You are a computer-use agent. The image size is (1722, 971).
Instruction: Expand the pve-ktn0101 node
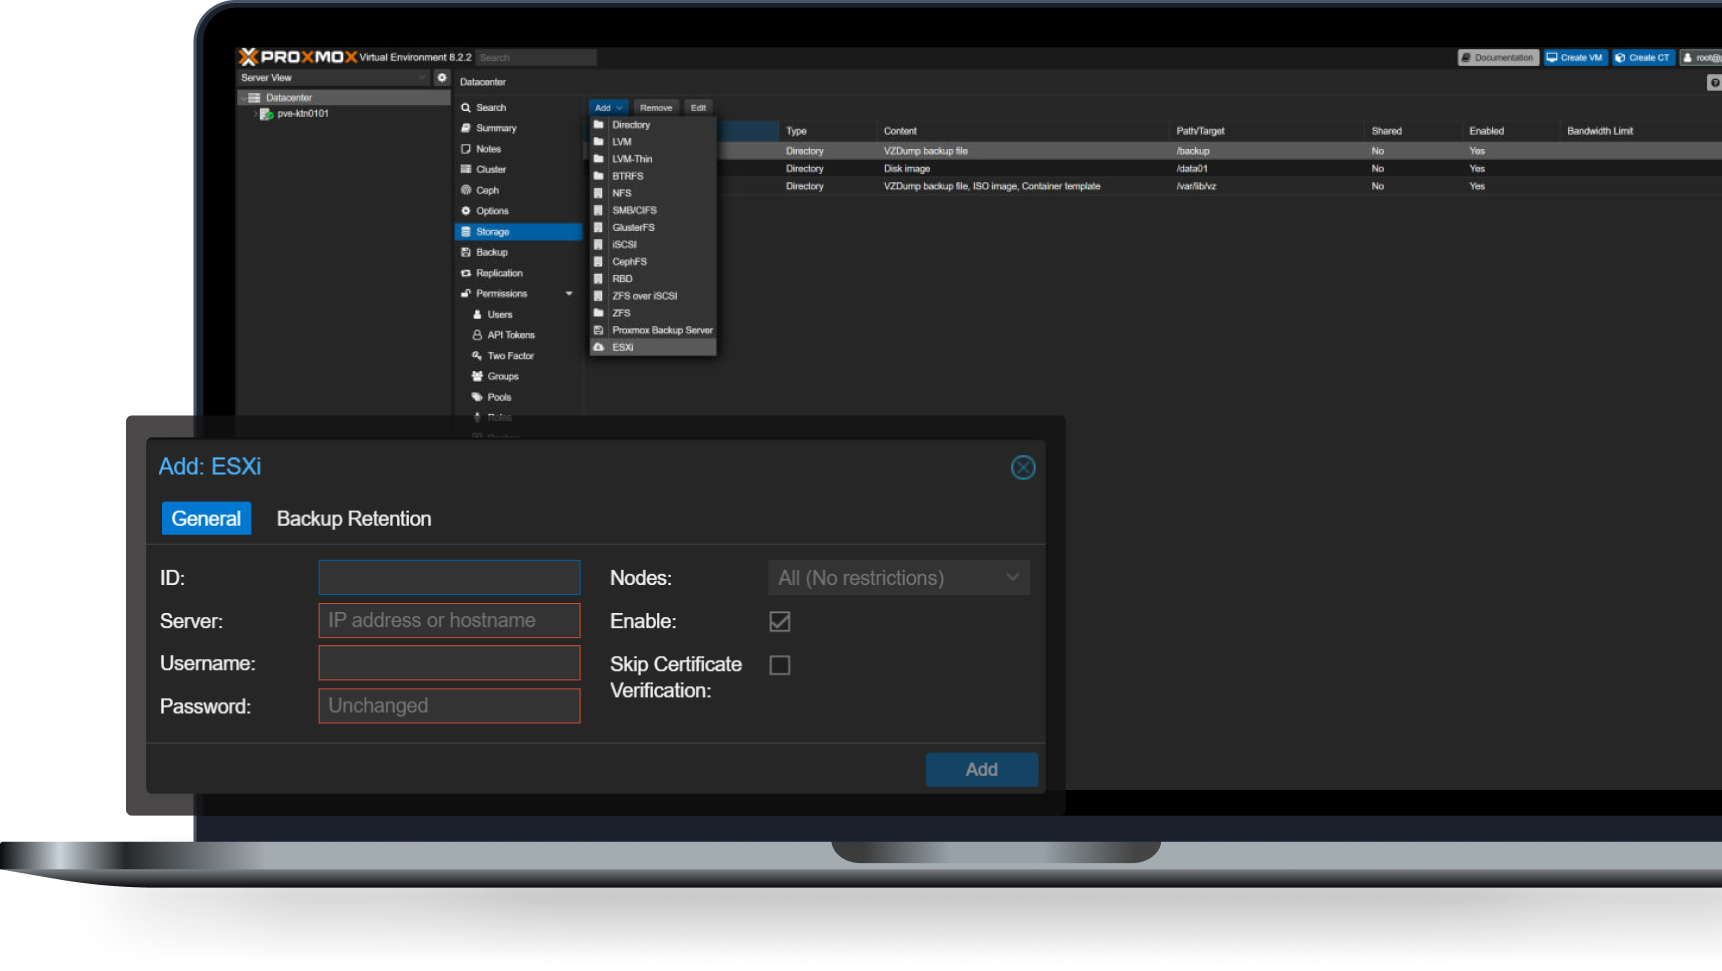[x=255, y=114]
